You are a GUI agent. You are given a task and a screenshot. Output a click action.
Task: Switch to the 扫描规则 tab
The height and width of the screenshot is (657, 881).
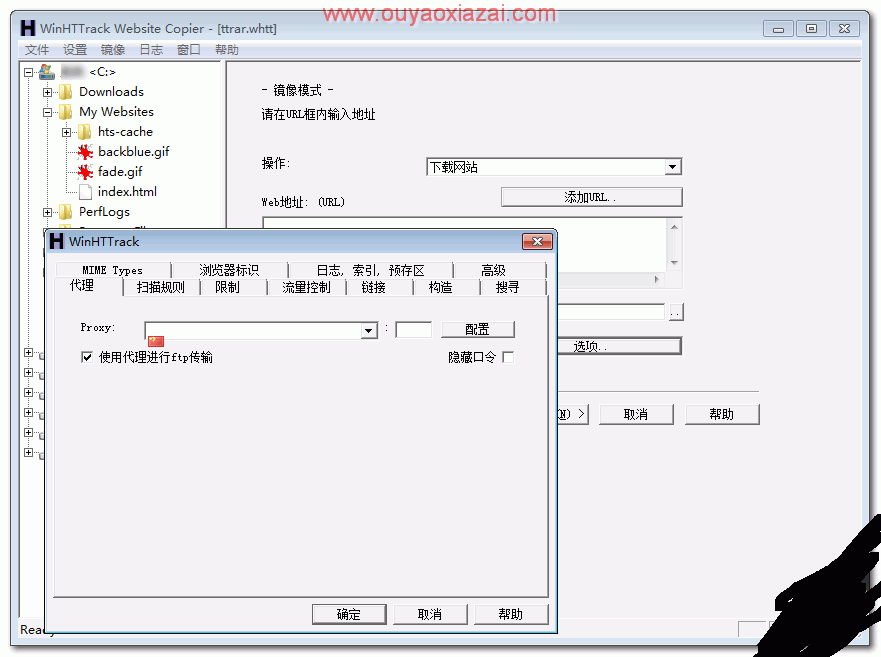(x=161, y=287)
